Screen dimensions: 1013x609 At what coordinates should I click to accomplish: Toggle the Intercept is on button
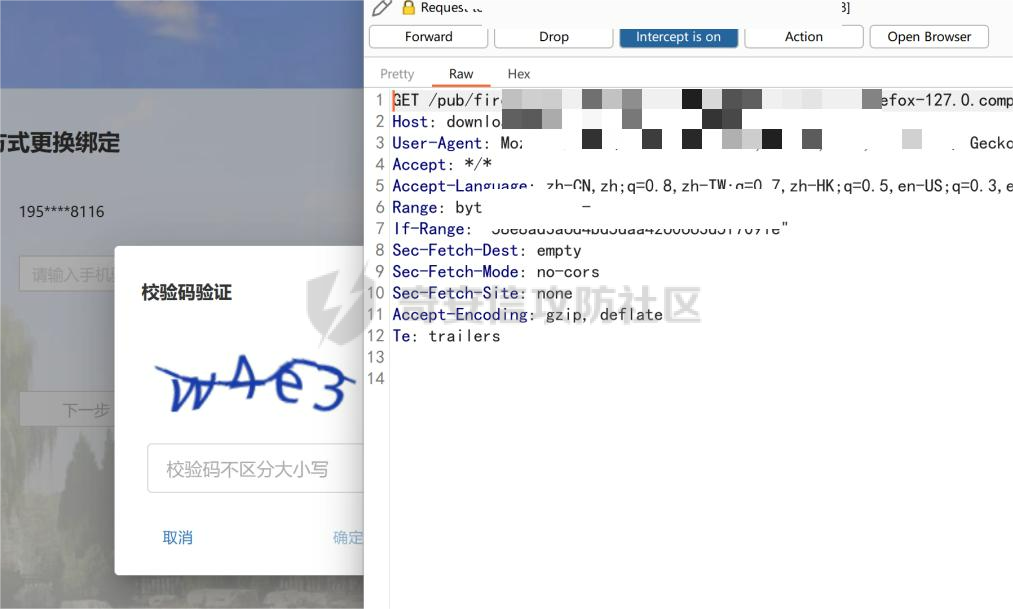click(x=678, y=37)
